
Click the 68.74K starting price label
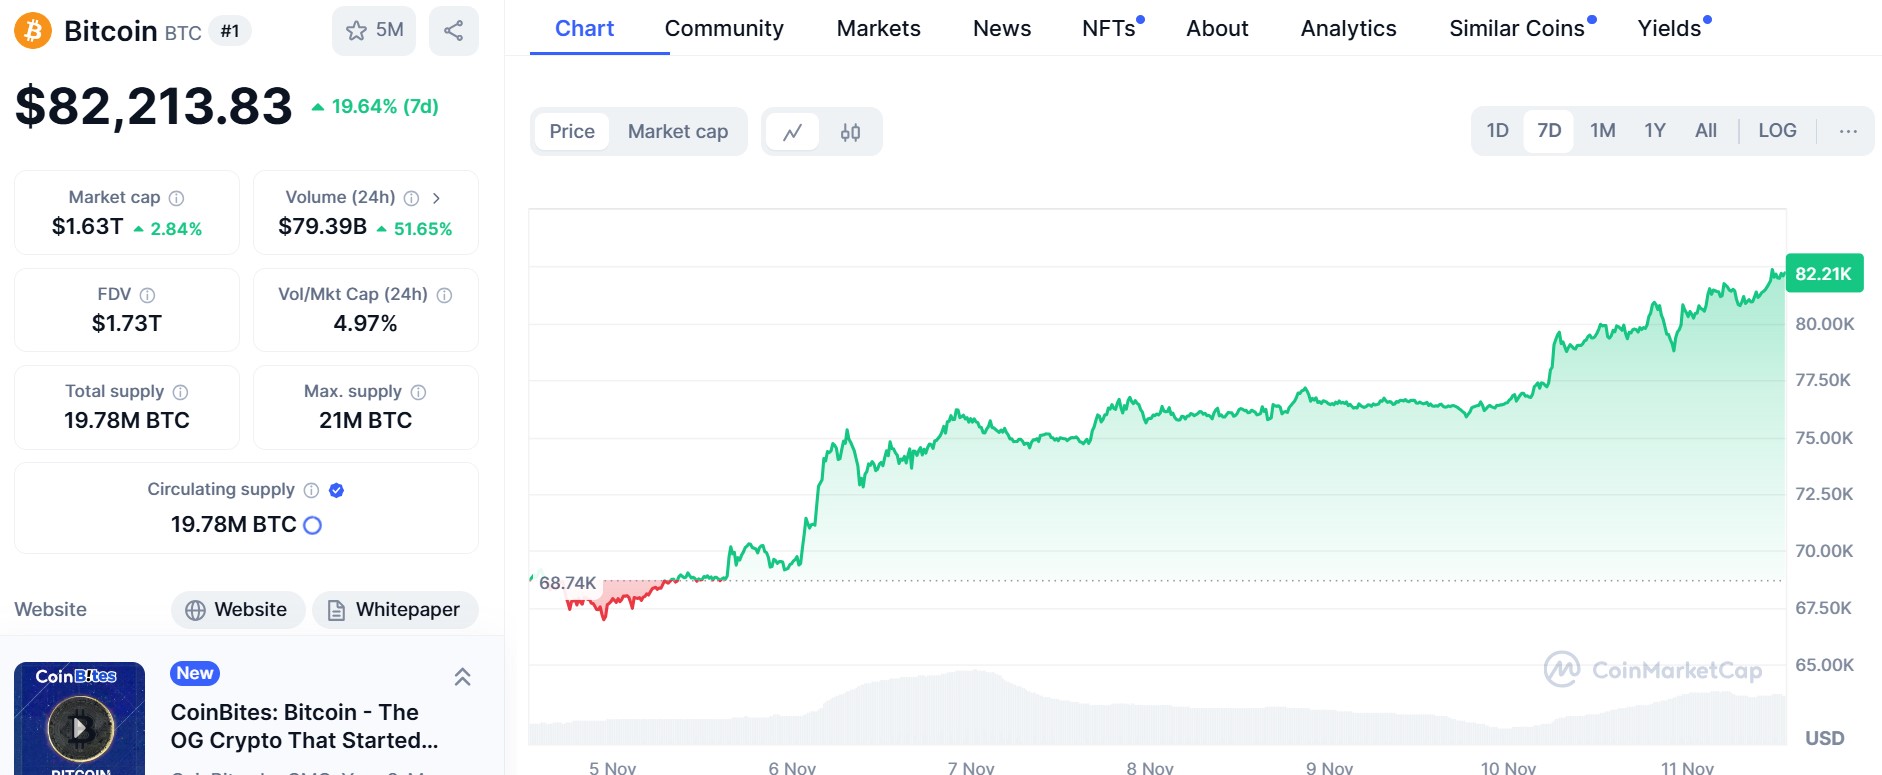tap(567, 583)
